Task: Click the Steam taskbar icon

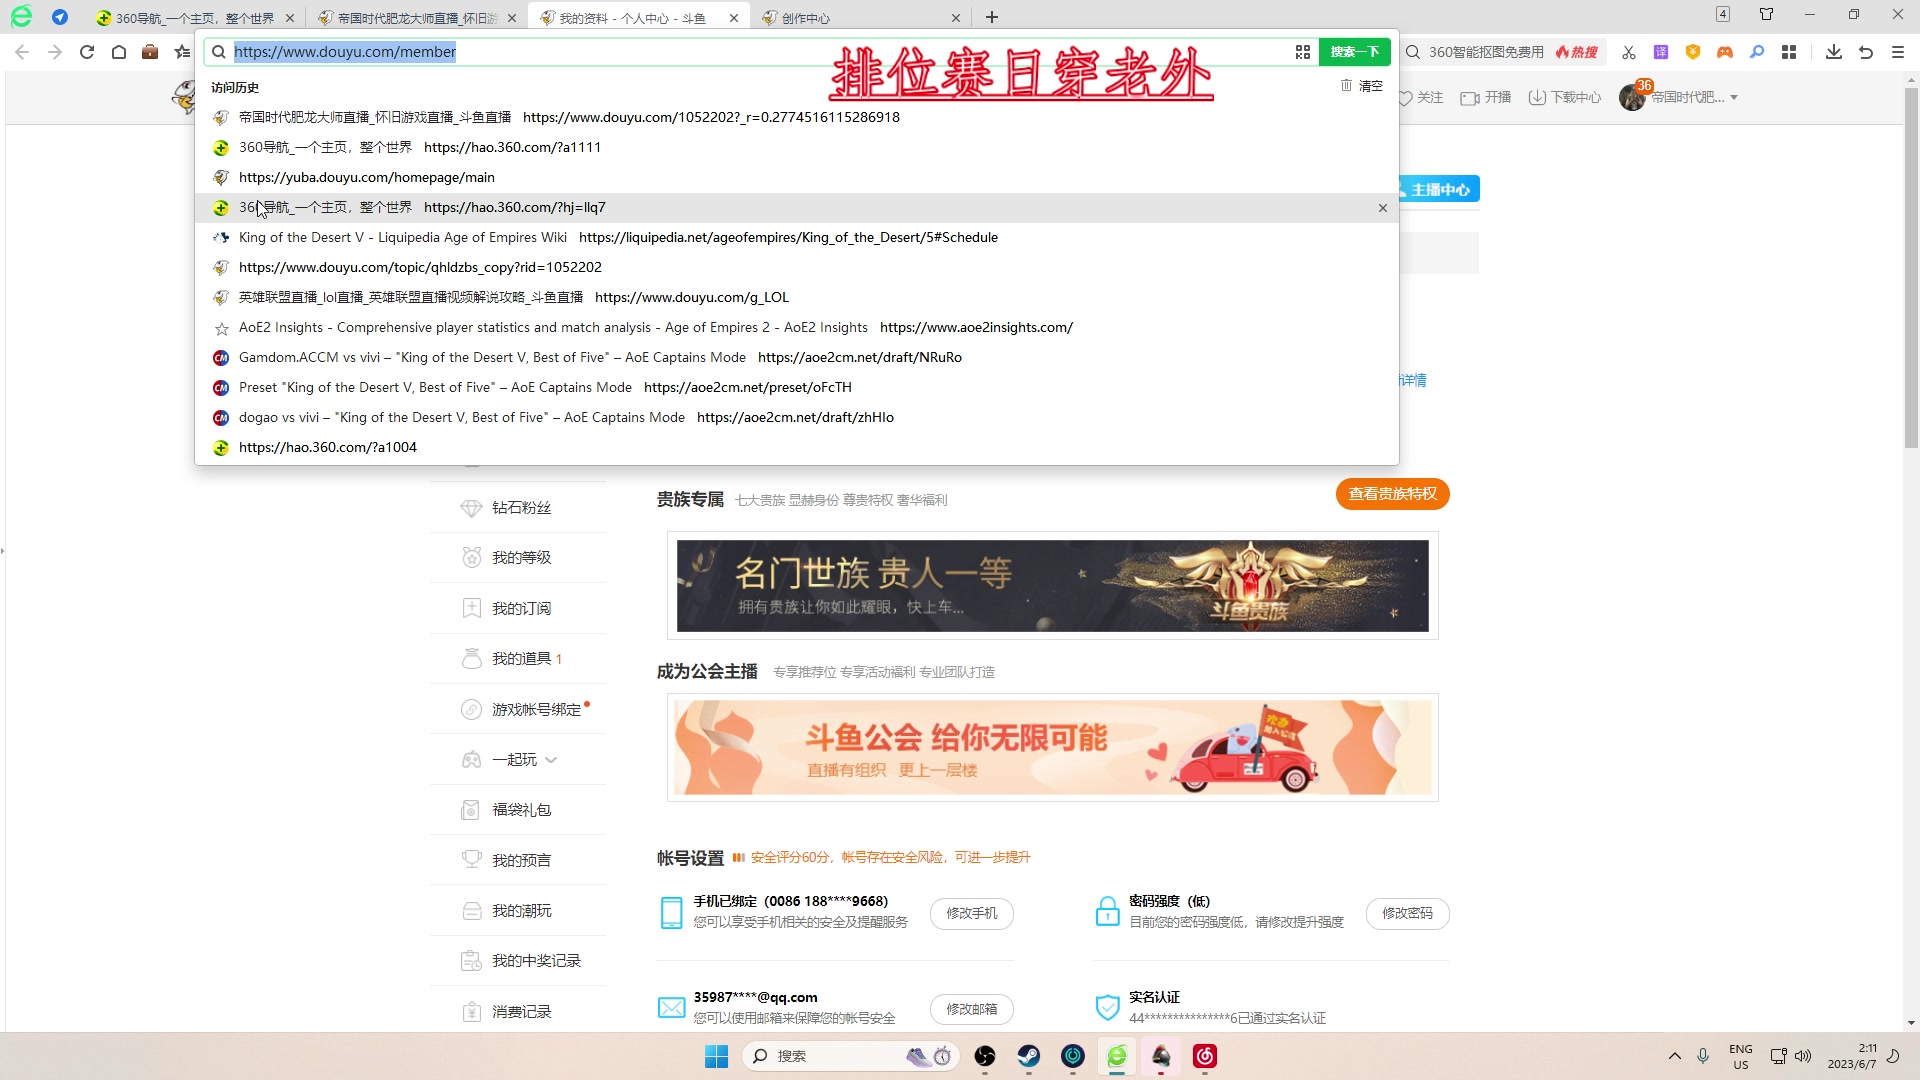Action: [1029, 1056]
